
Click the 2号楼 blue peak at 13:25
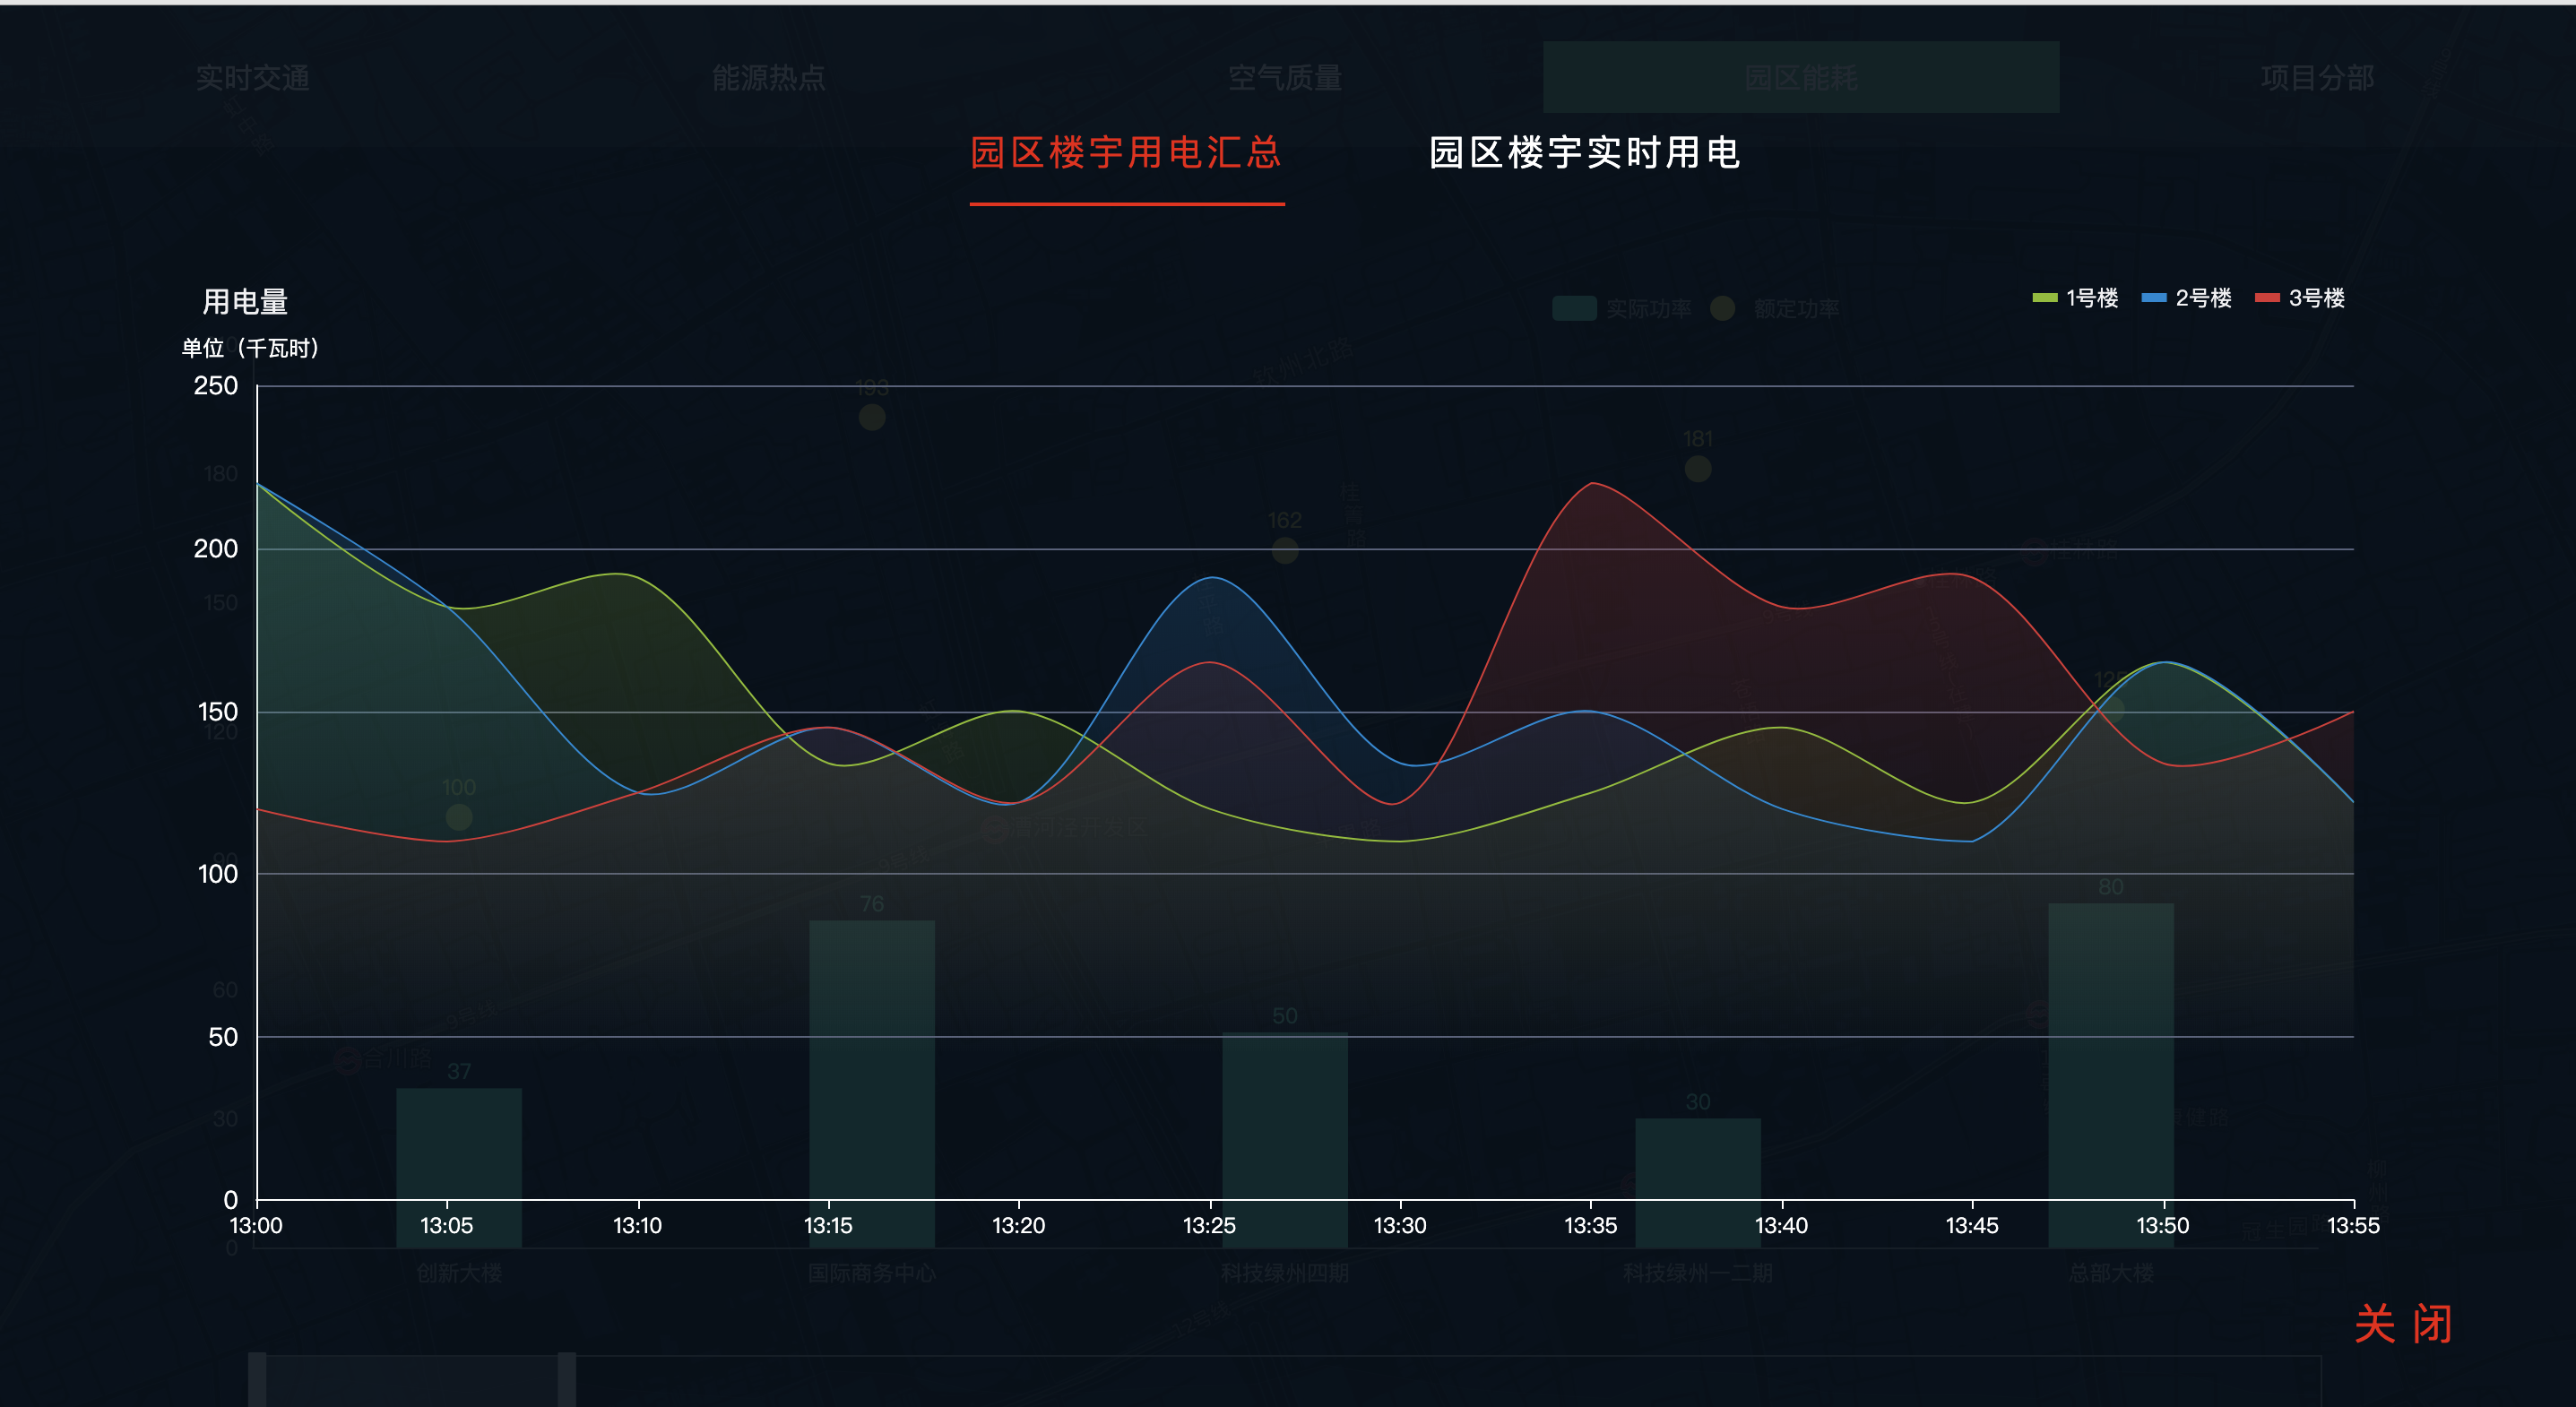pyautogui.click(x=1211, y=577)
